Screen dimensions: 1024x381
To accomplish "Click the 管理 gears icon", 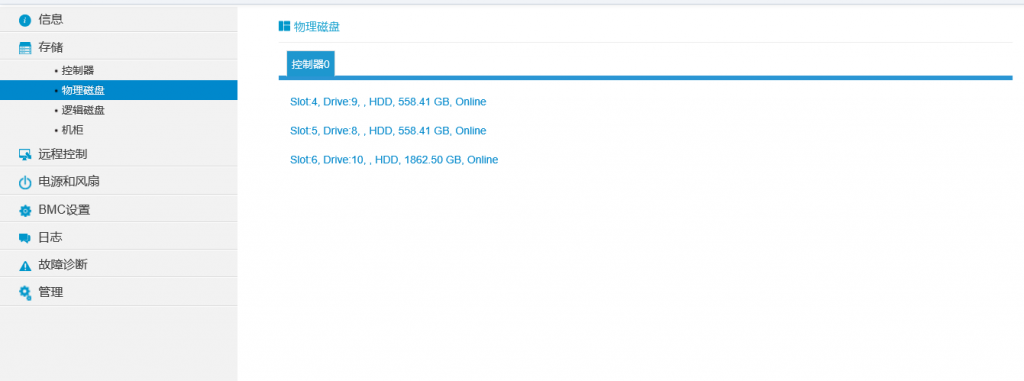I will coord(25,293).
